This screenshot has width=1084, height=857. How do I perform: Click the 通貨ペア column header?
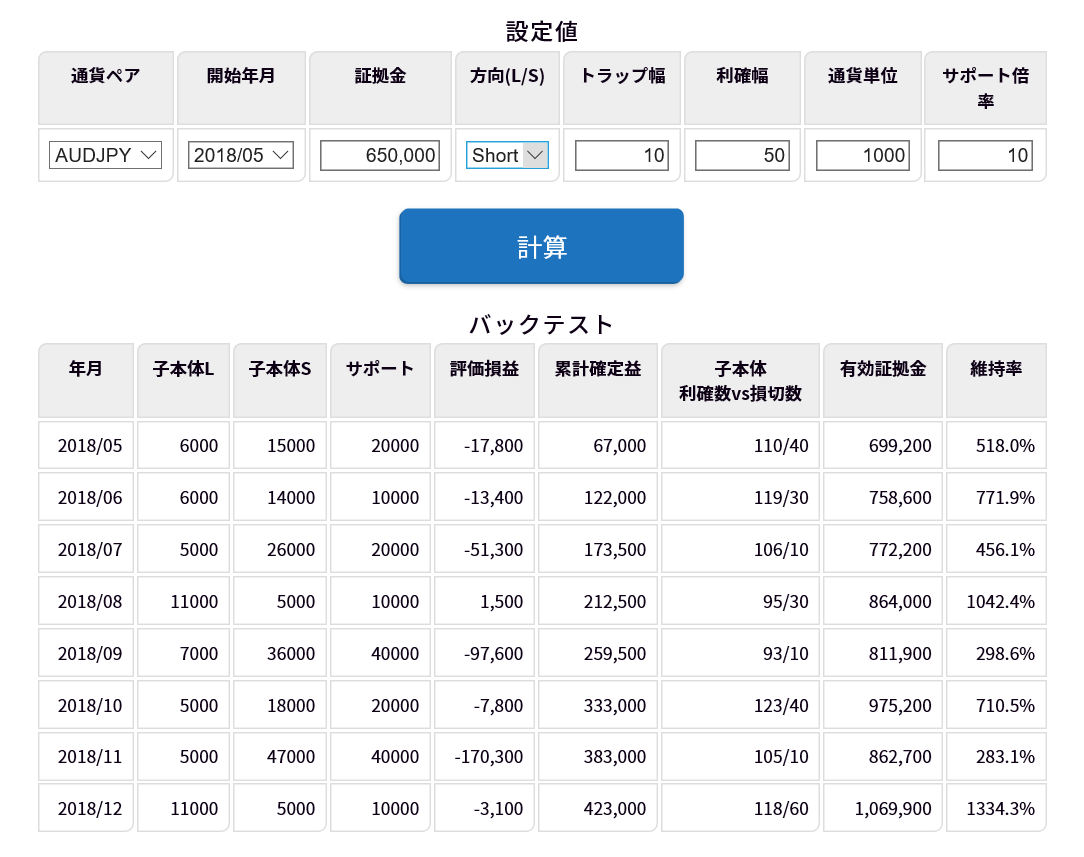[x=106, y=88]
